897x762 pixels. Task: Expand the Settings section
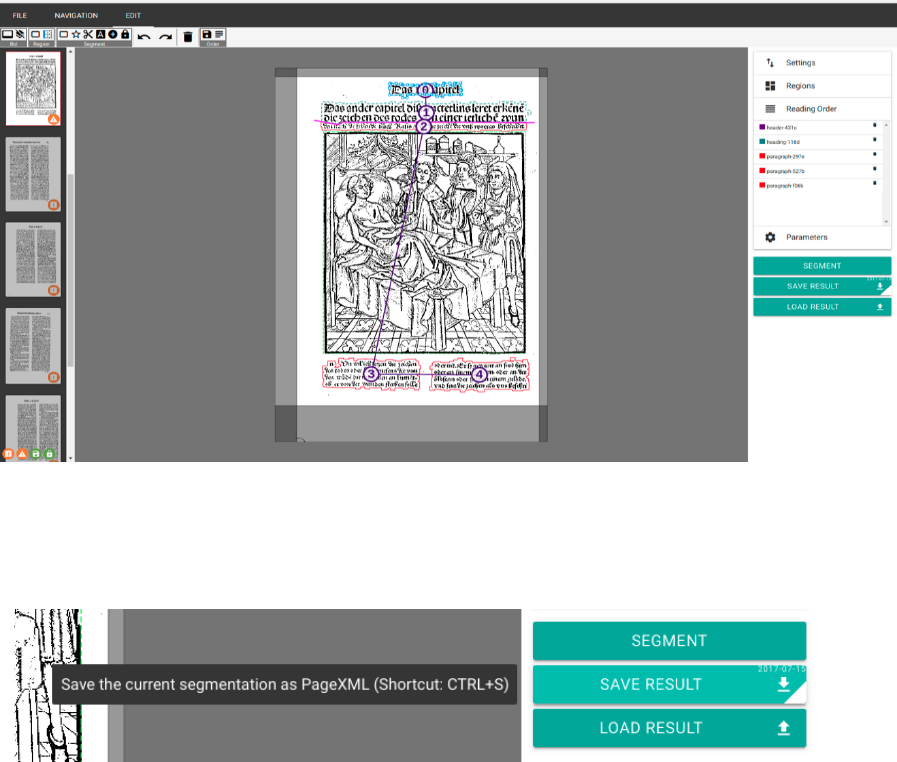click(x=822, y=63)
